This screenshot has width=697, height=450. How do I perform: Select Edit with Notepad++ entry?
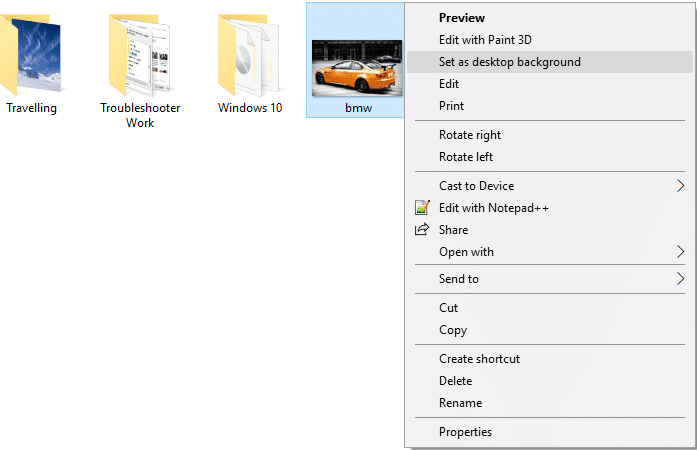click(550, 208)
